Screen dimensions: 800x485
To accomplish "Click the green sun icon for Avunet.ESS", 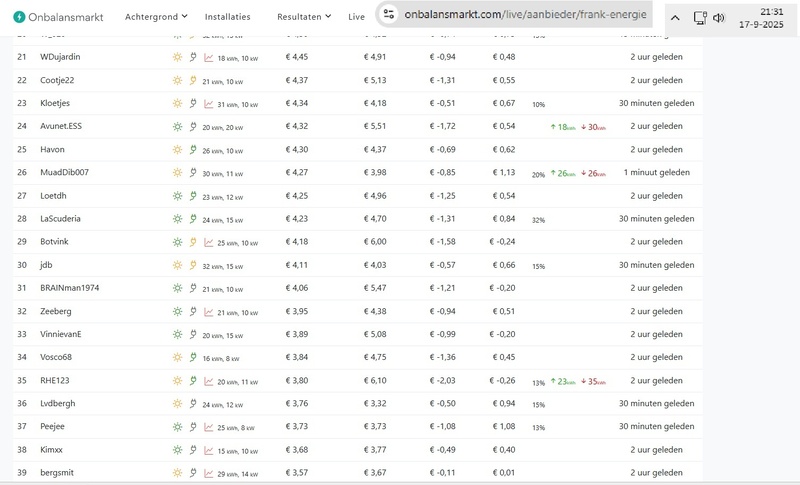I will pyautogui.click(x=177, y=127).
